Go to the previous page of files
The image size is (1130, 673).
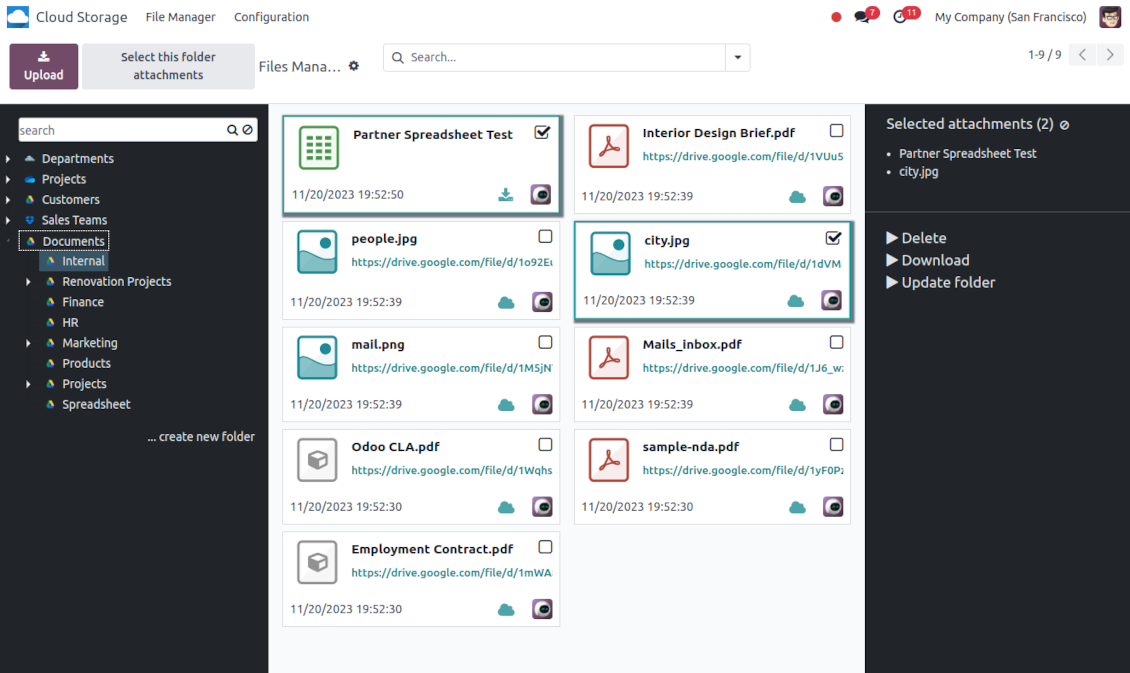coord(1082,55)
